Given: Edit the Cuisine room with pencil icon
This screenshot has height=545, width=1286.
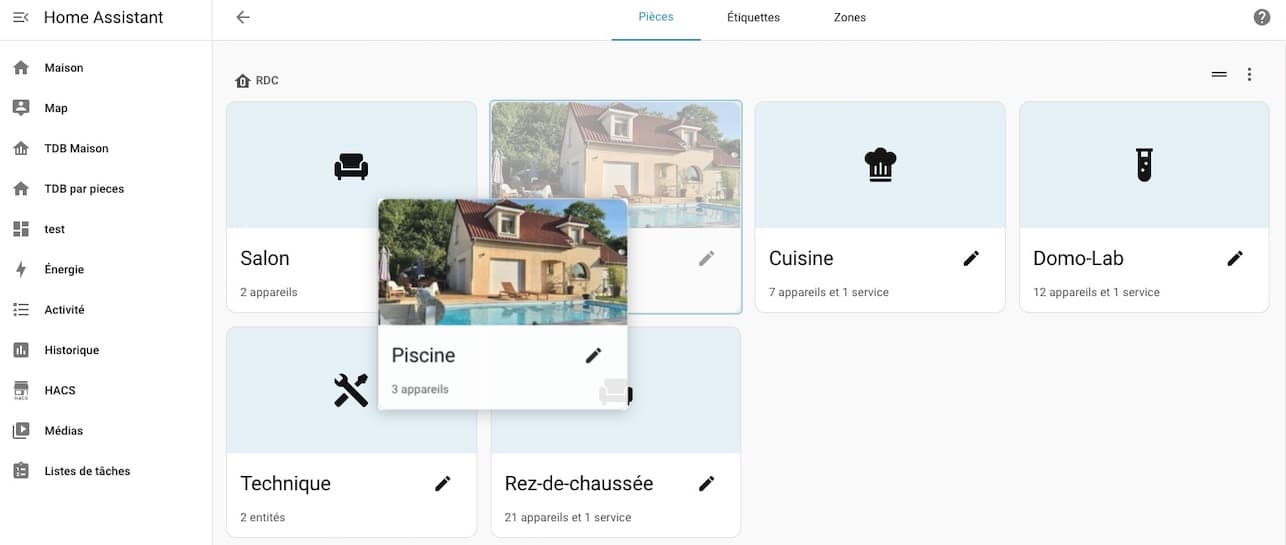Looking at the screenshot, I should tap(971, 258).
